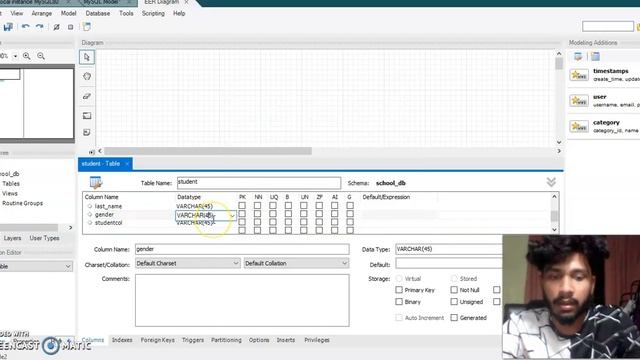Toggle the grid icon in the main toolbar
The width and height of the screenshot is (640, 360).
(56, 27)
